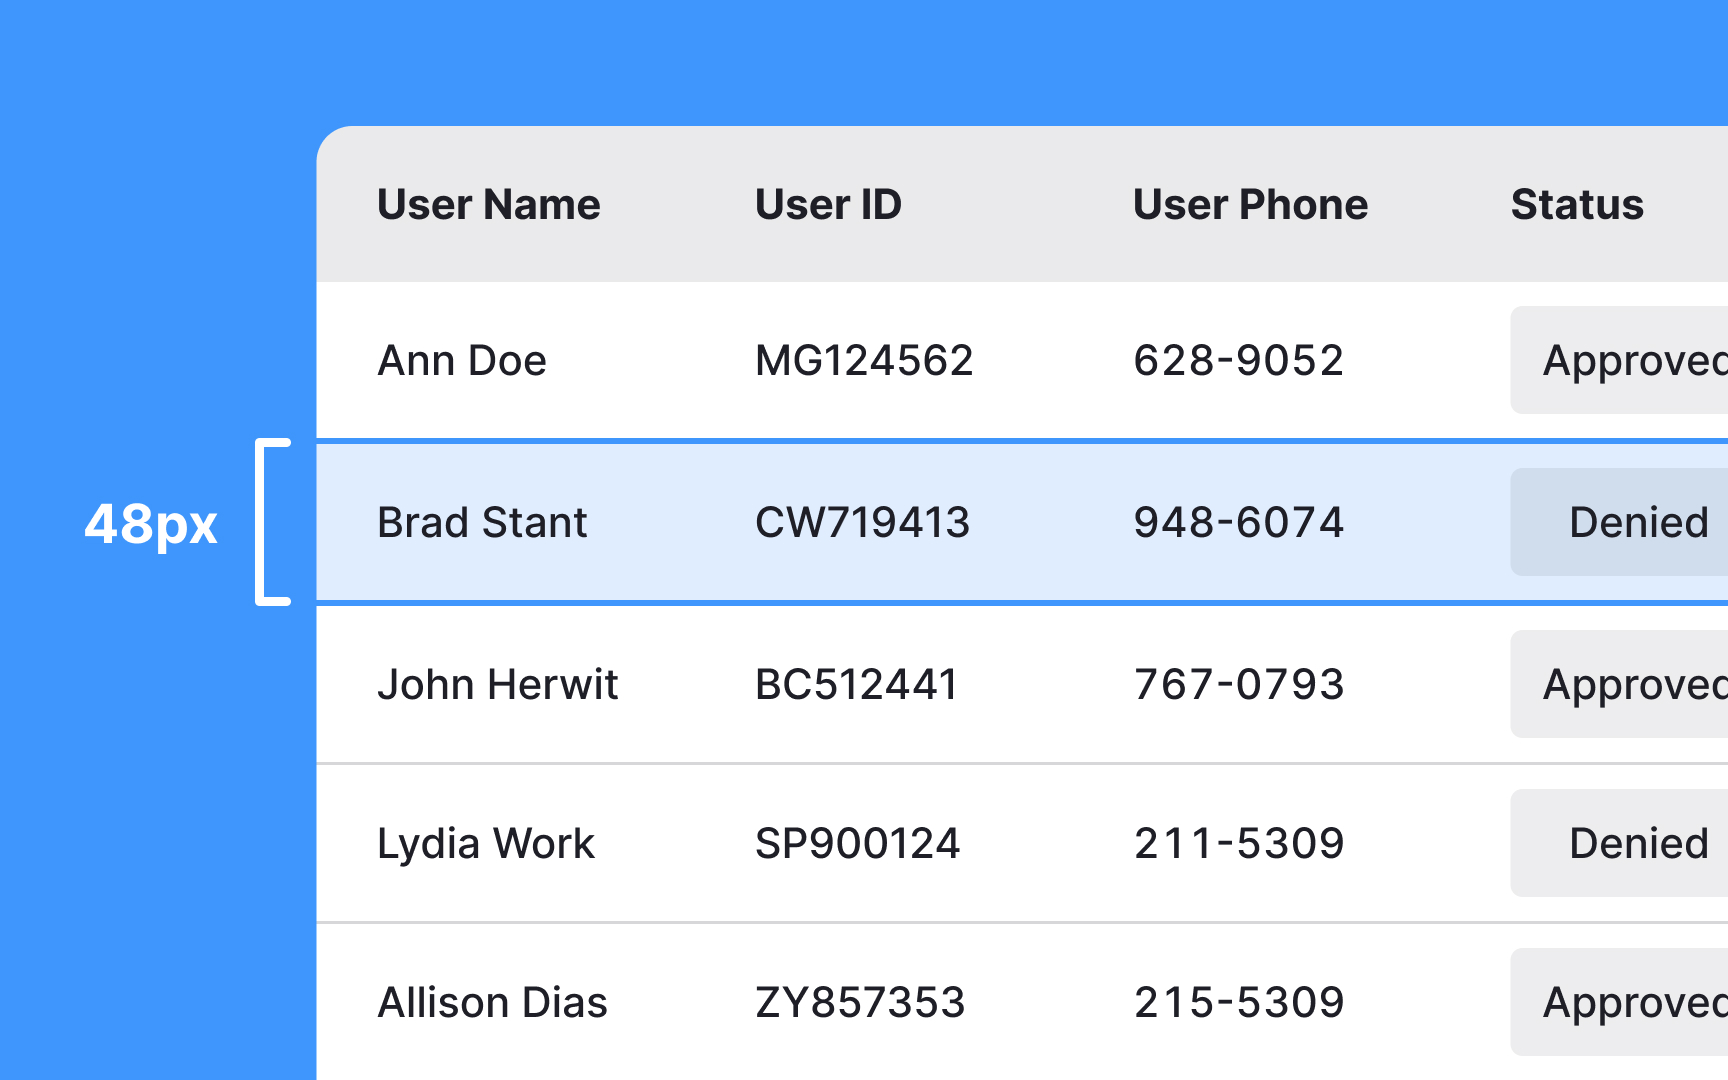Click the User Name column header
The width and height of the screenshot is (1728, 1080).
pos(489,204)
